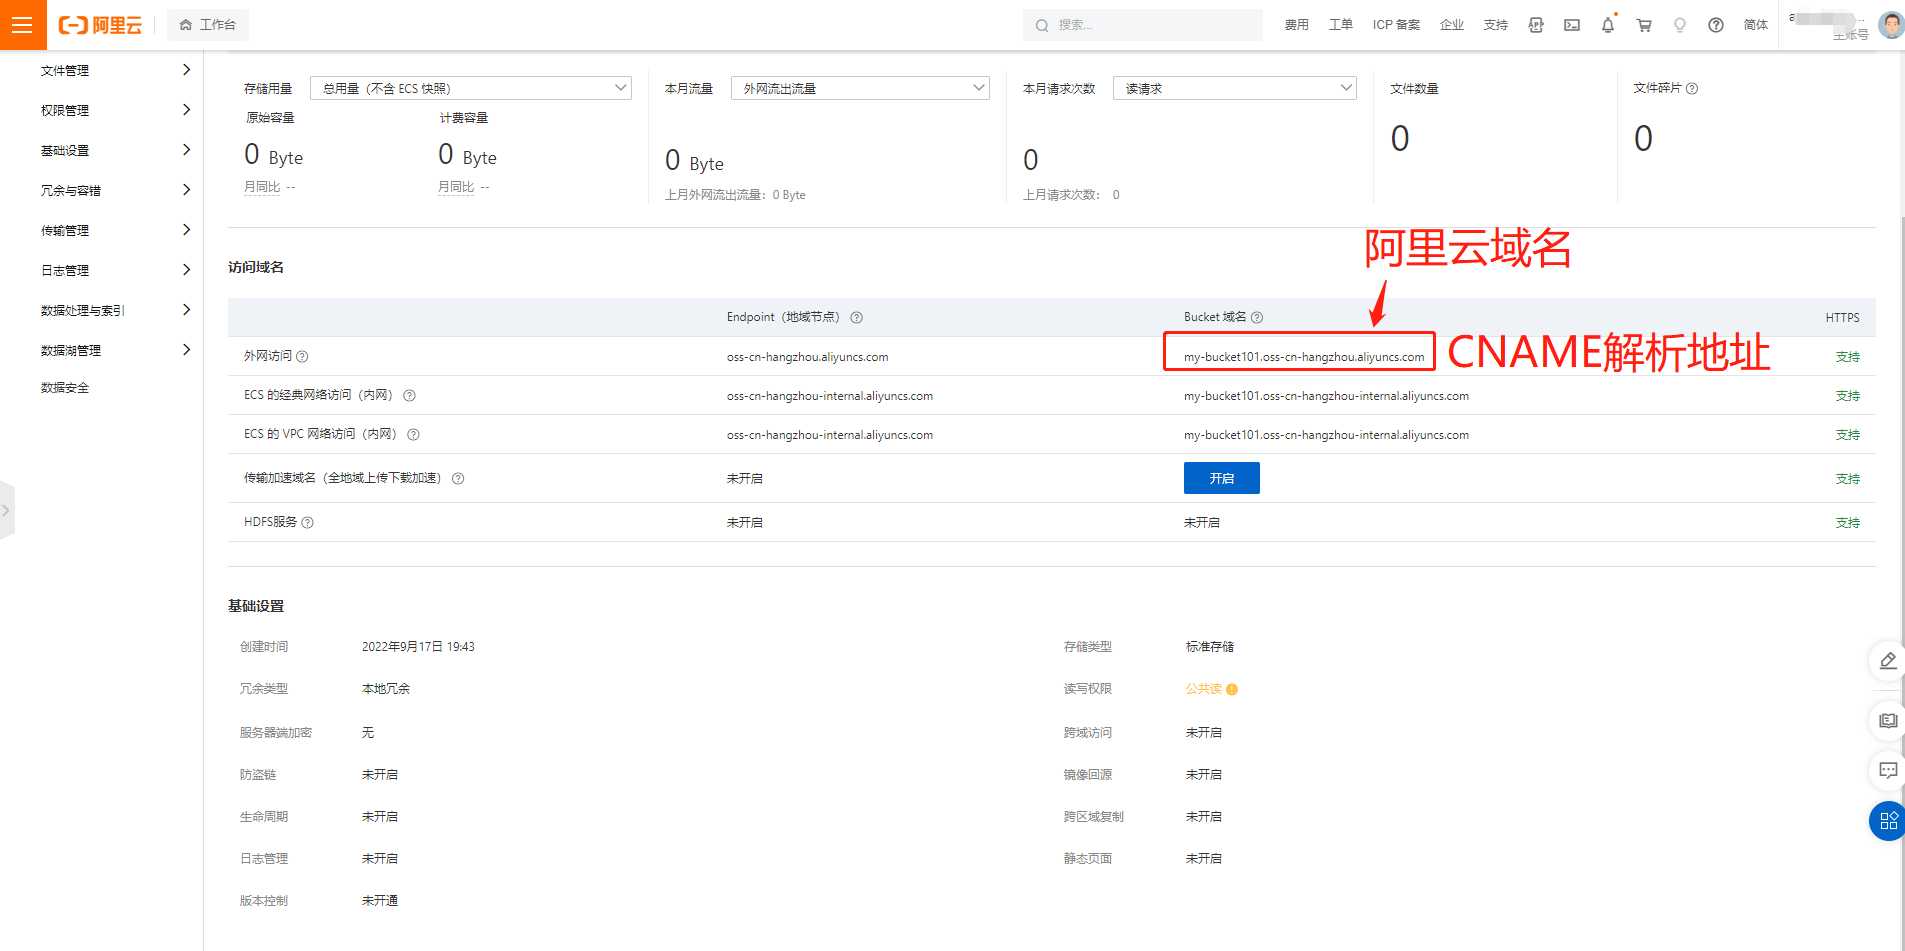The width and height of the screenshot is (1905, 951).
Task: Click the 月同比 label under 计费容量
Action: pyautogui.click(x=456, y=187)
